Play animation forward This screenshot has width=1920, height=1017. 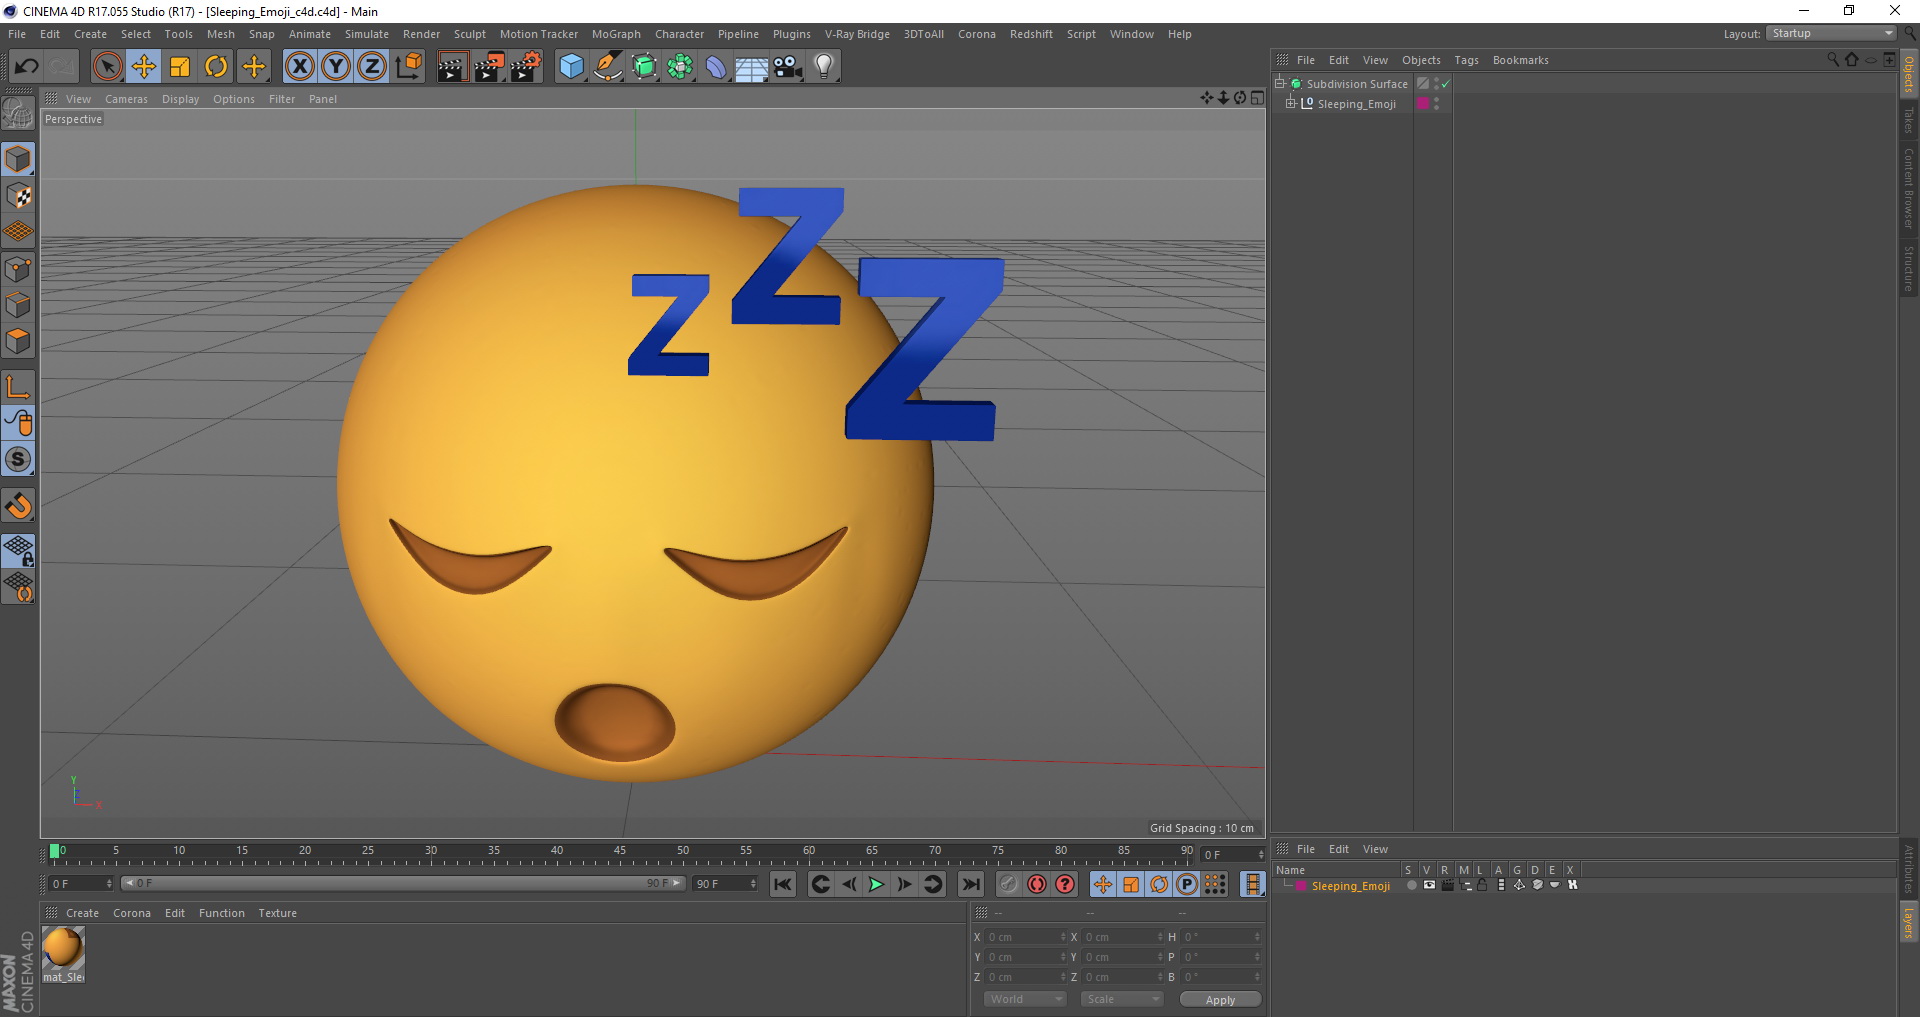876,884
